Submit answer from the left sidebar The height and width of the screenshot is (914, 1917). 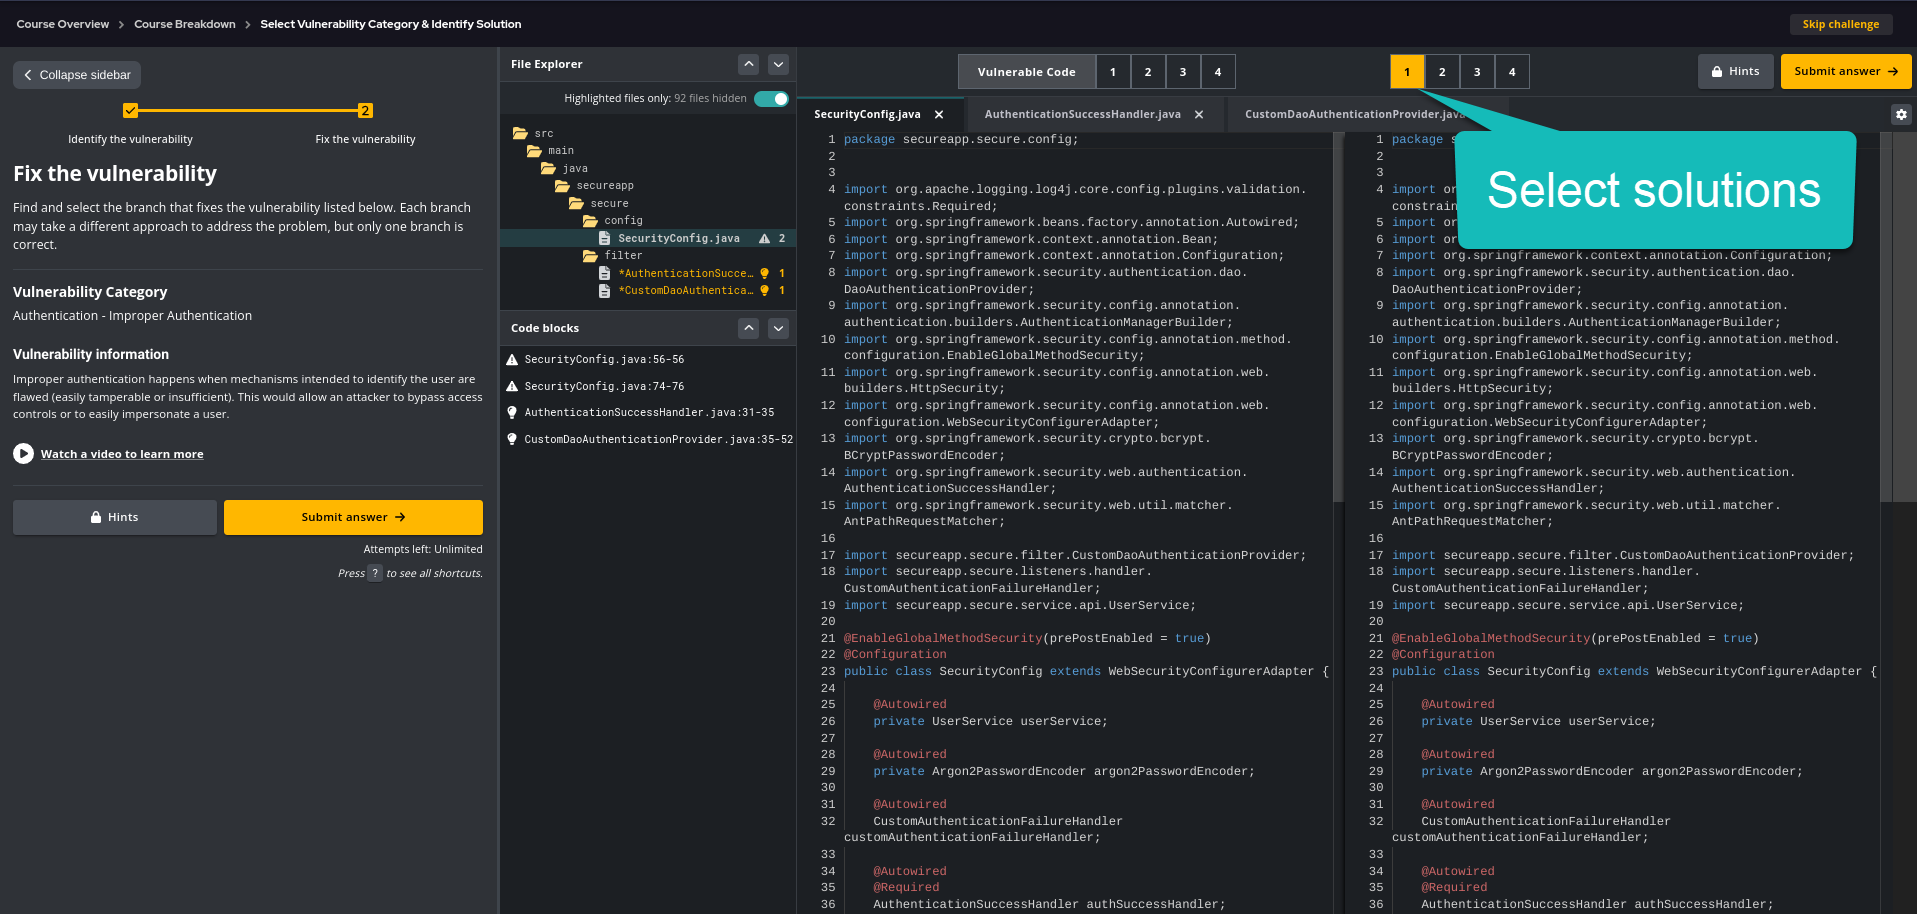coord(353,517)
